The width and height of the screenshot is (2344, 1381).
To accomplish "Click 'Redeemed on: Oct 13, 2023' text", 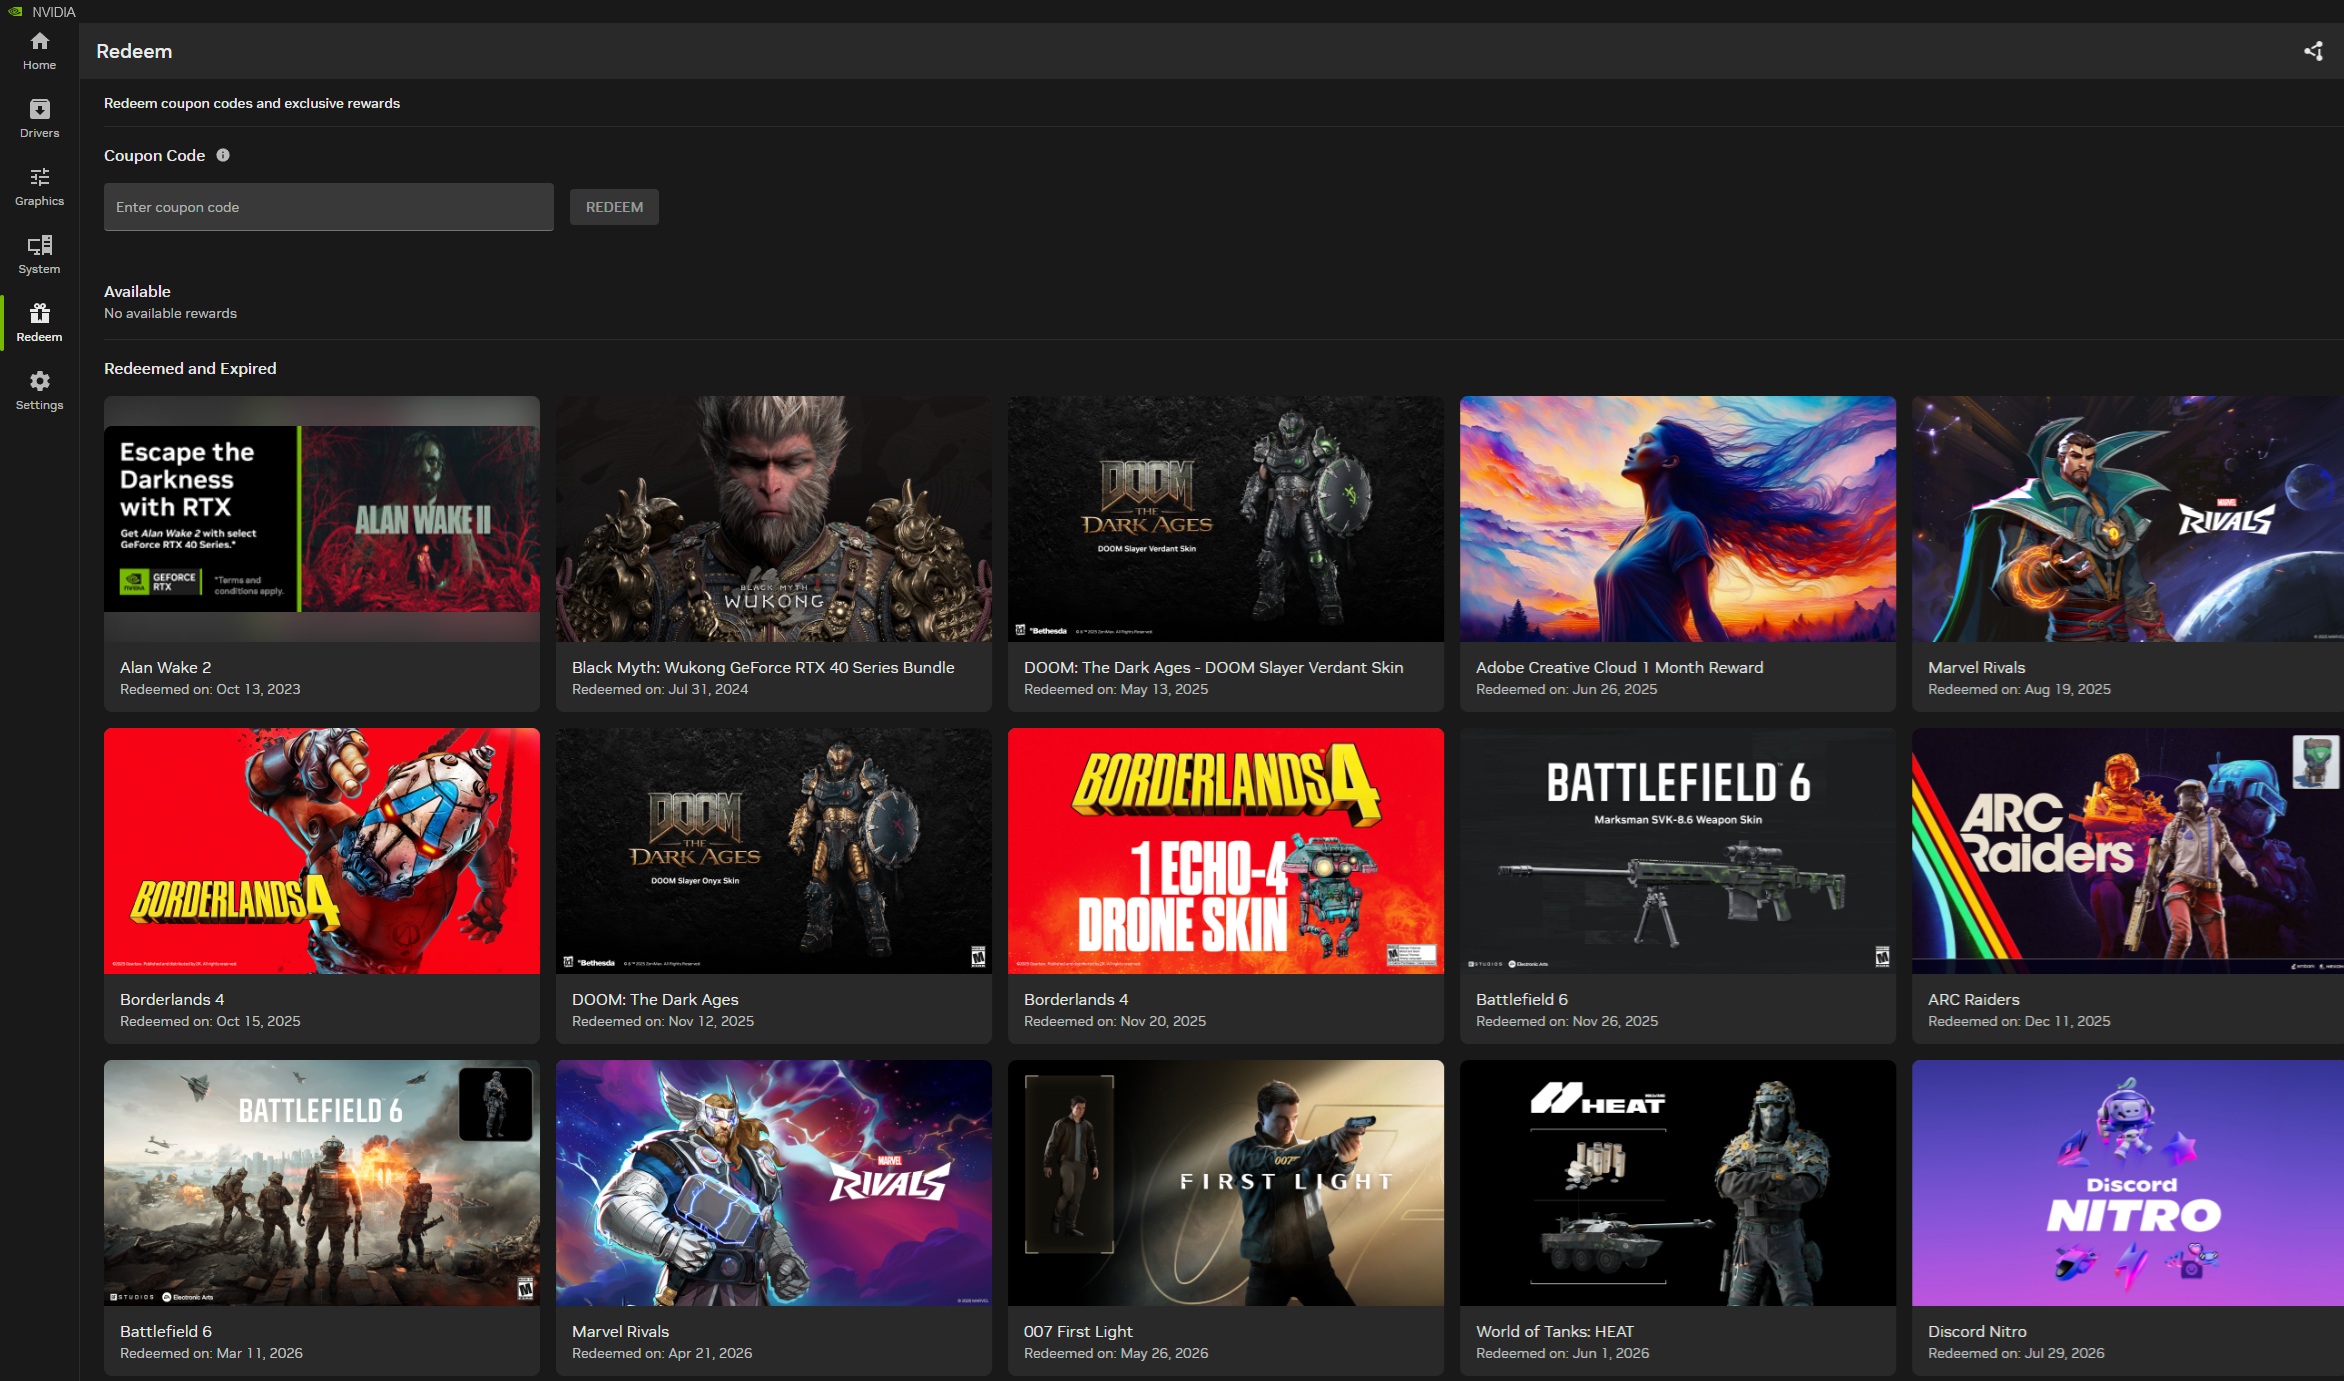I will (210, 689).
